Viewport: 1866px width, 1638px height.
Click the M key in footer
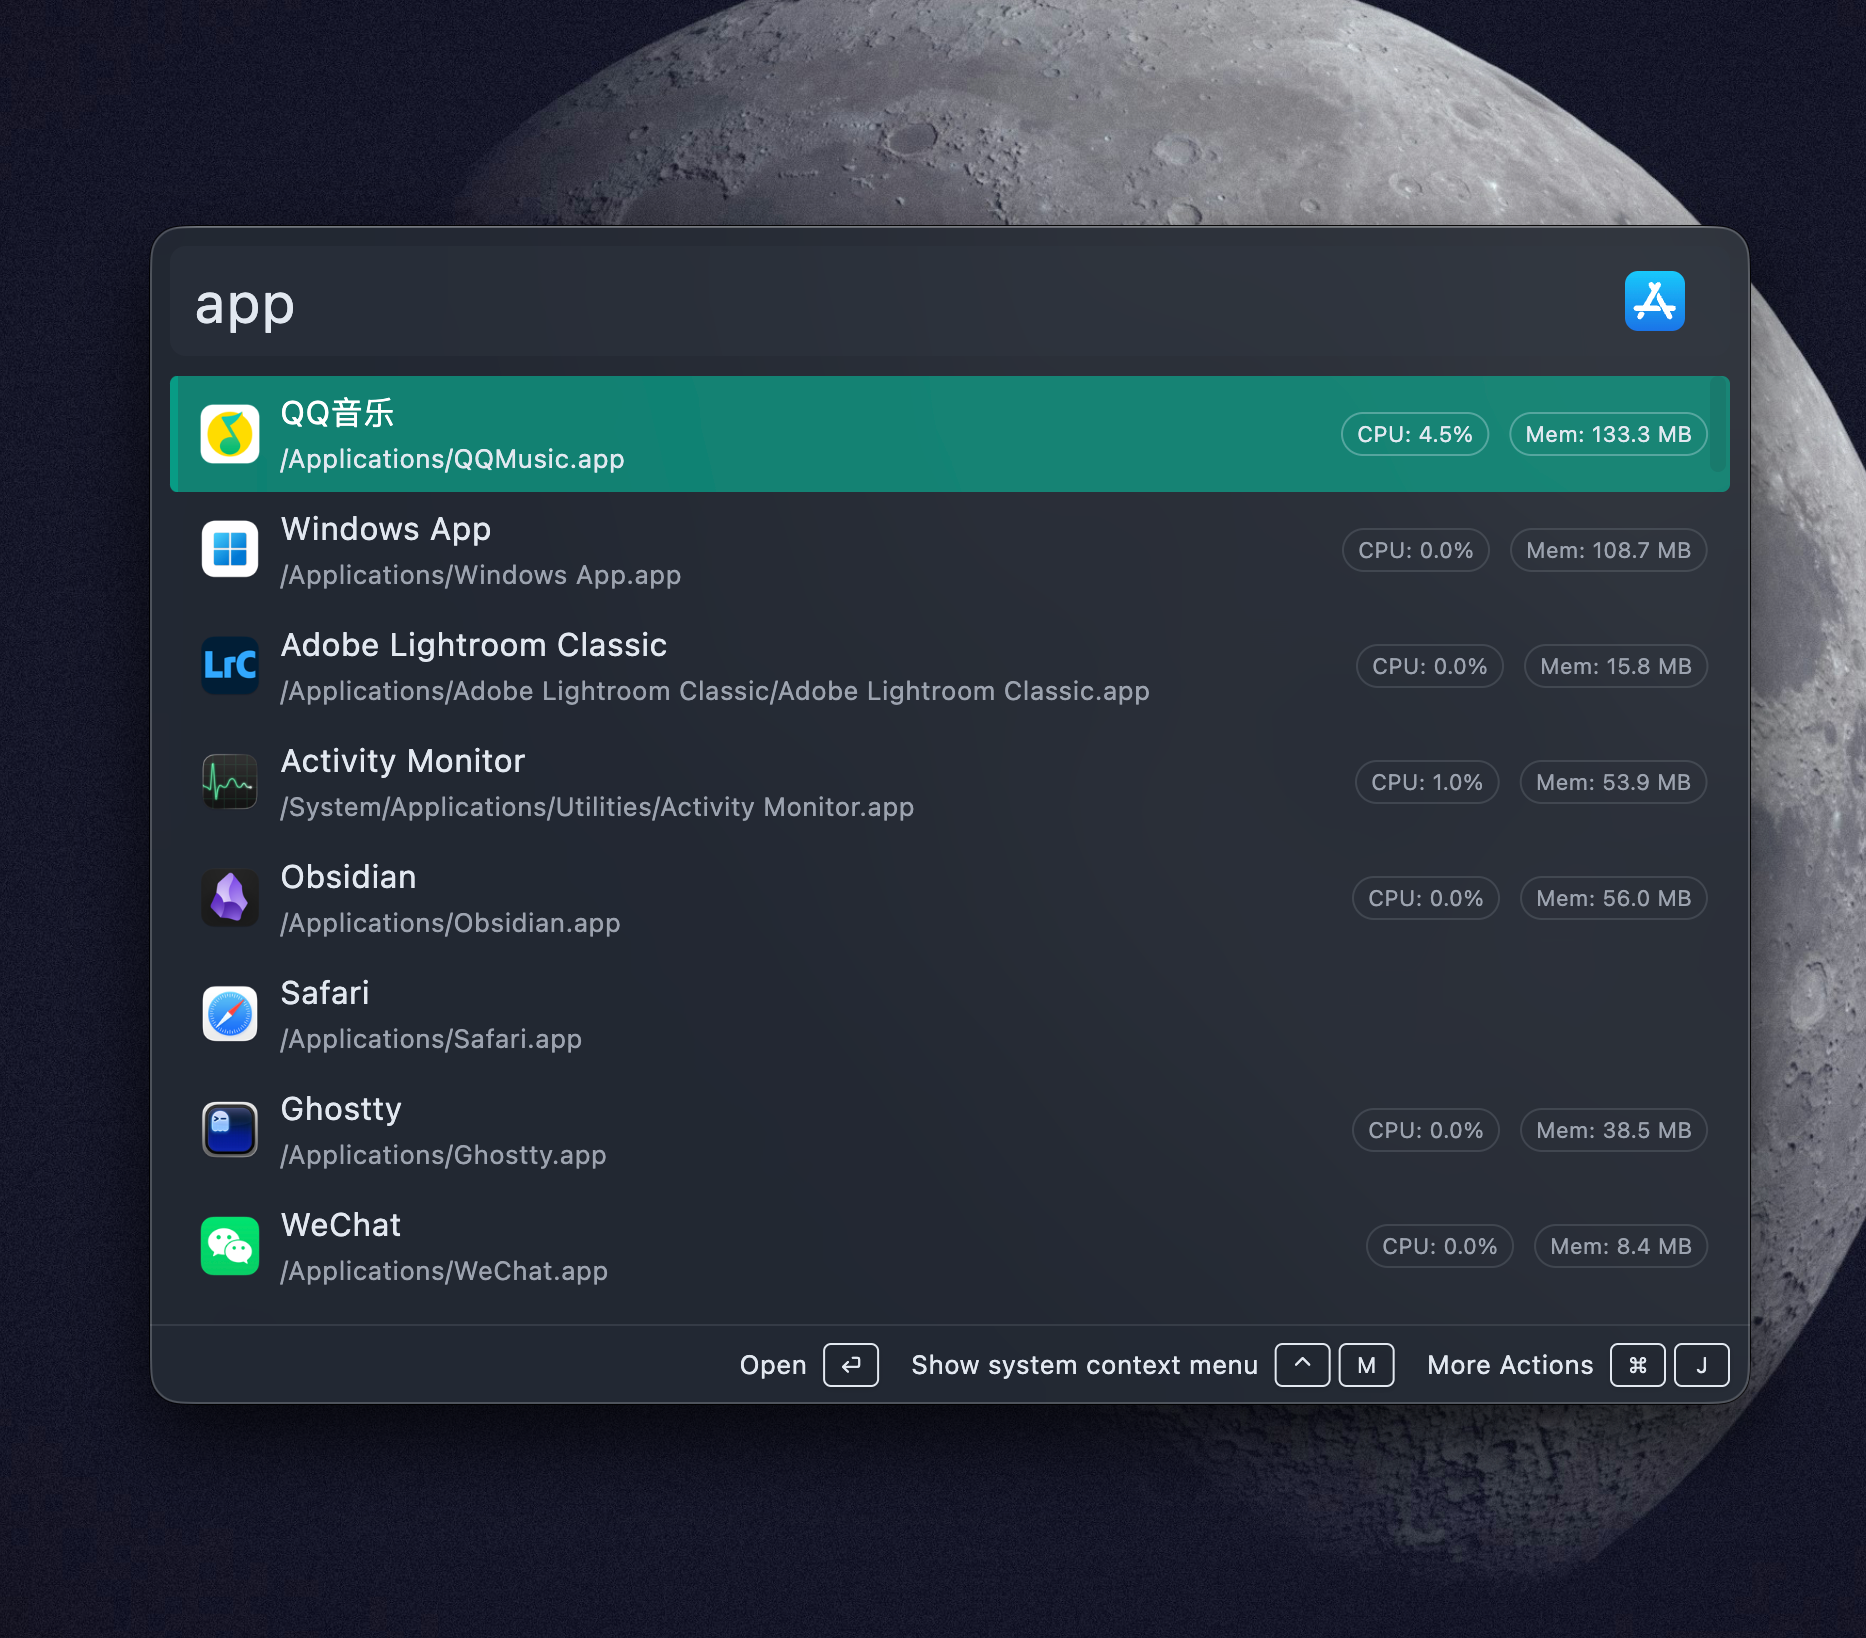(1367, 1365)
